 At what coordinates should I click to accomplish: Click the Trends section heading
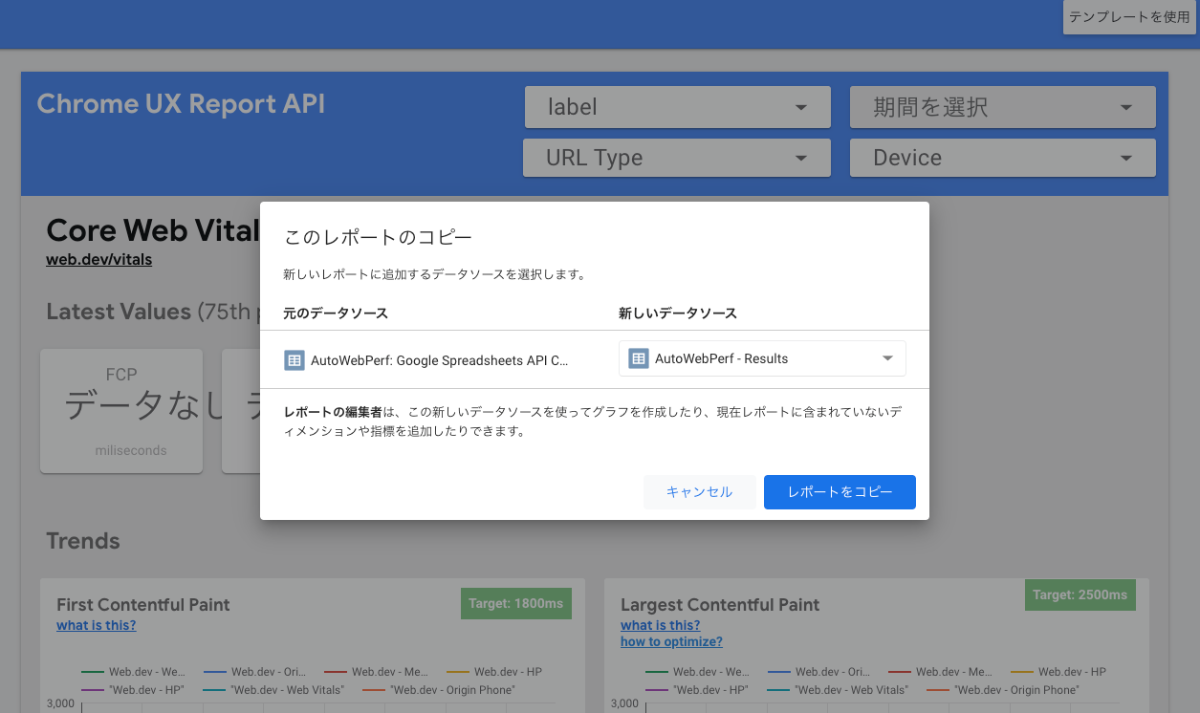pos(83,541)
